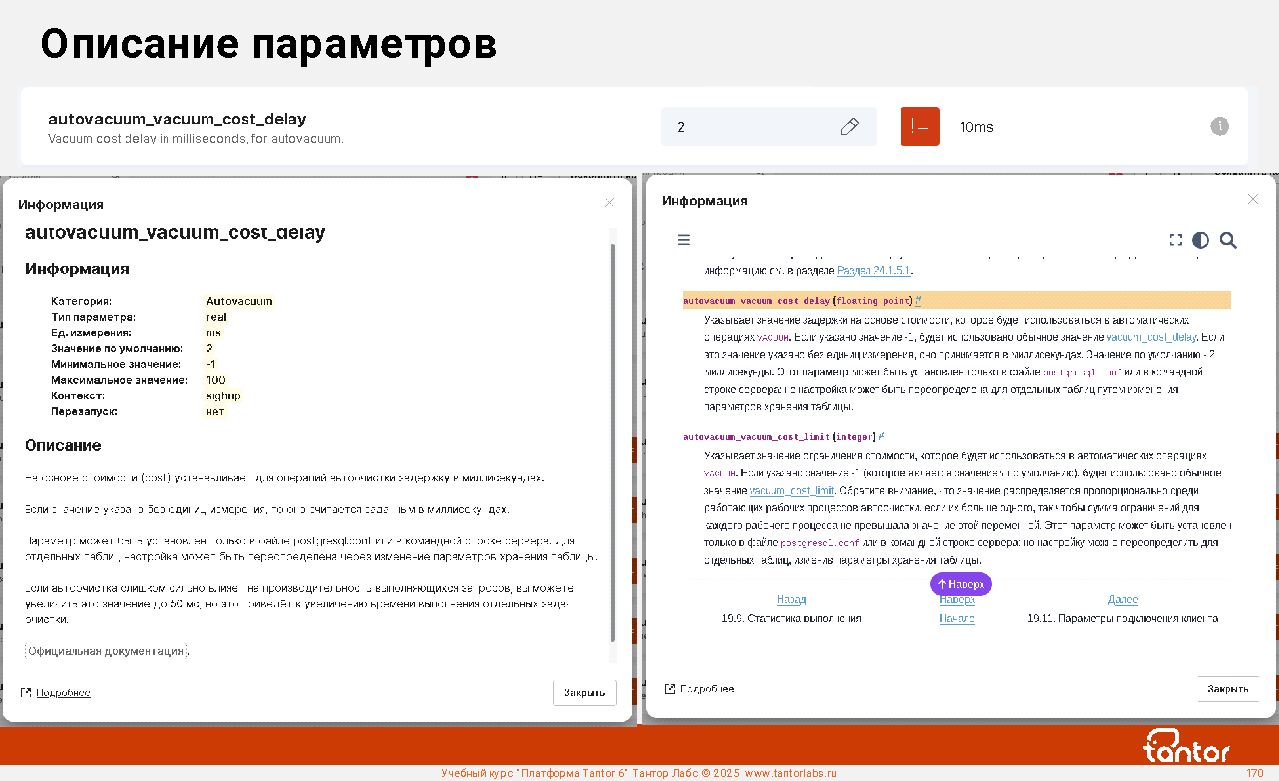Close the right Информация dialog with X
This screenshot has width=1279, height=781.
click(x=1253, y=199)
